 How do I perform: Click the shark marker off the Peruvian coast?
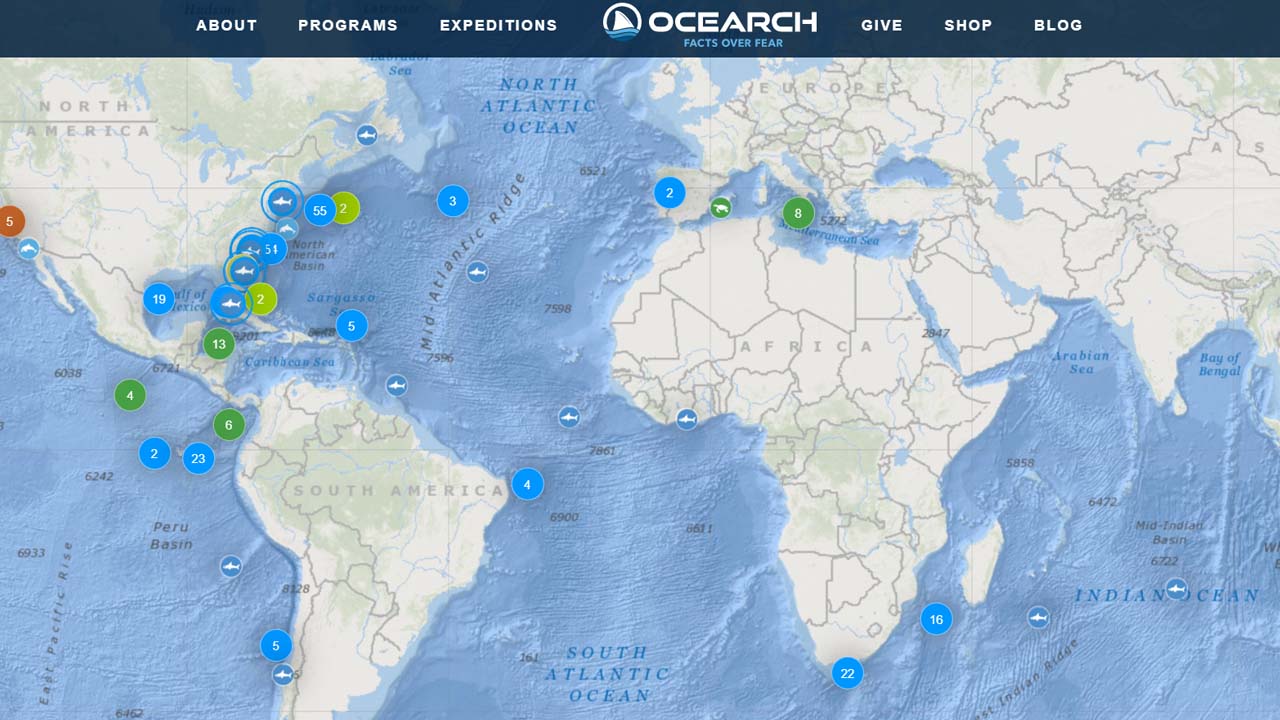point(232,567)
